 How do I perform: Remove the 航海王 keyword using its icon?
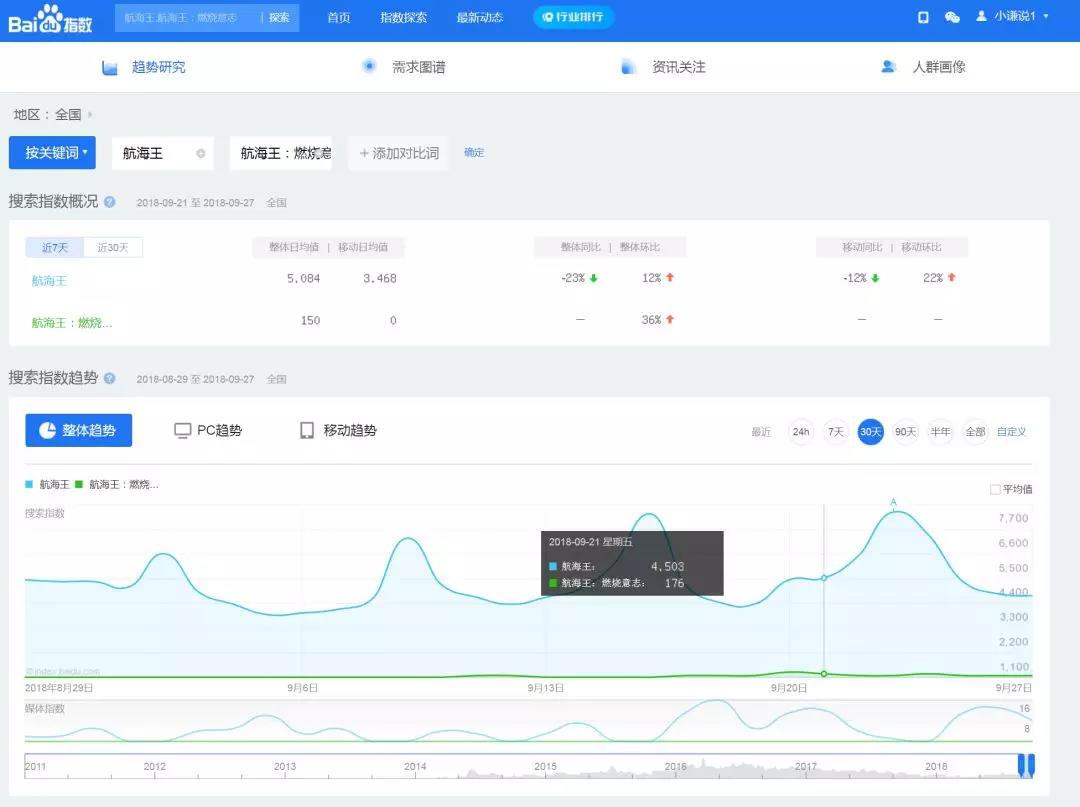click(201, 154)
